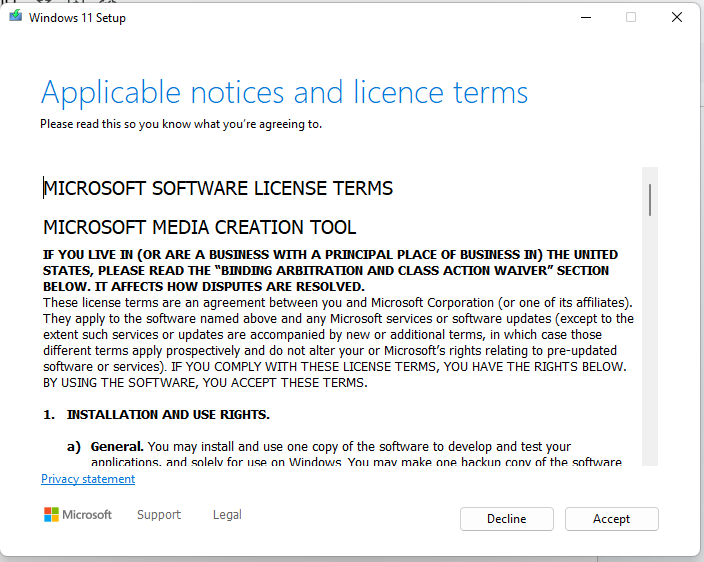Close the Windows 11 Setup window
This screenshot has height=562, width=704.
(677, 18)
